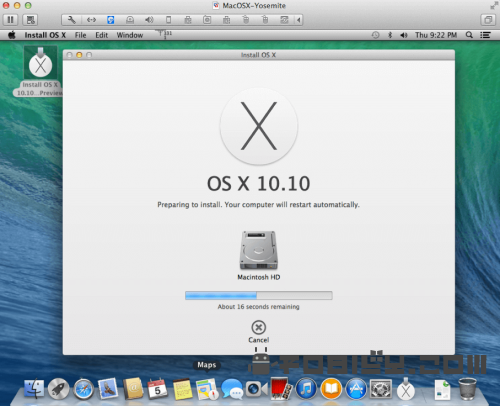Open the File menu

tap(80, 35)
